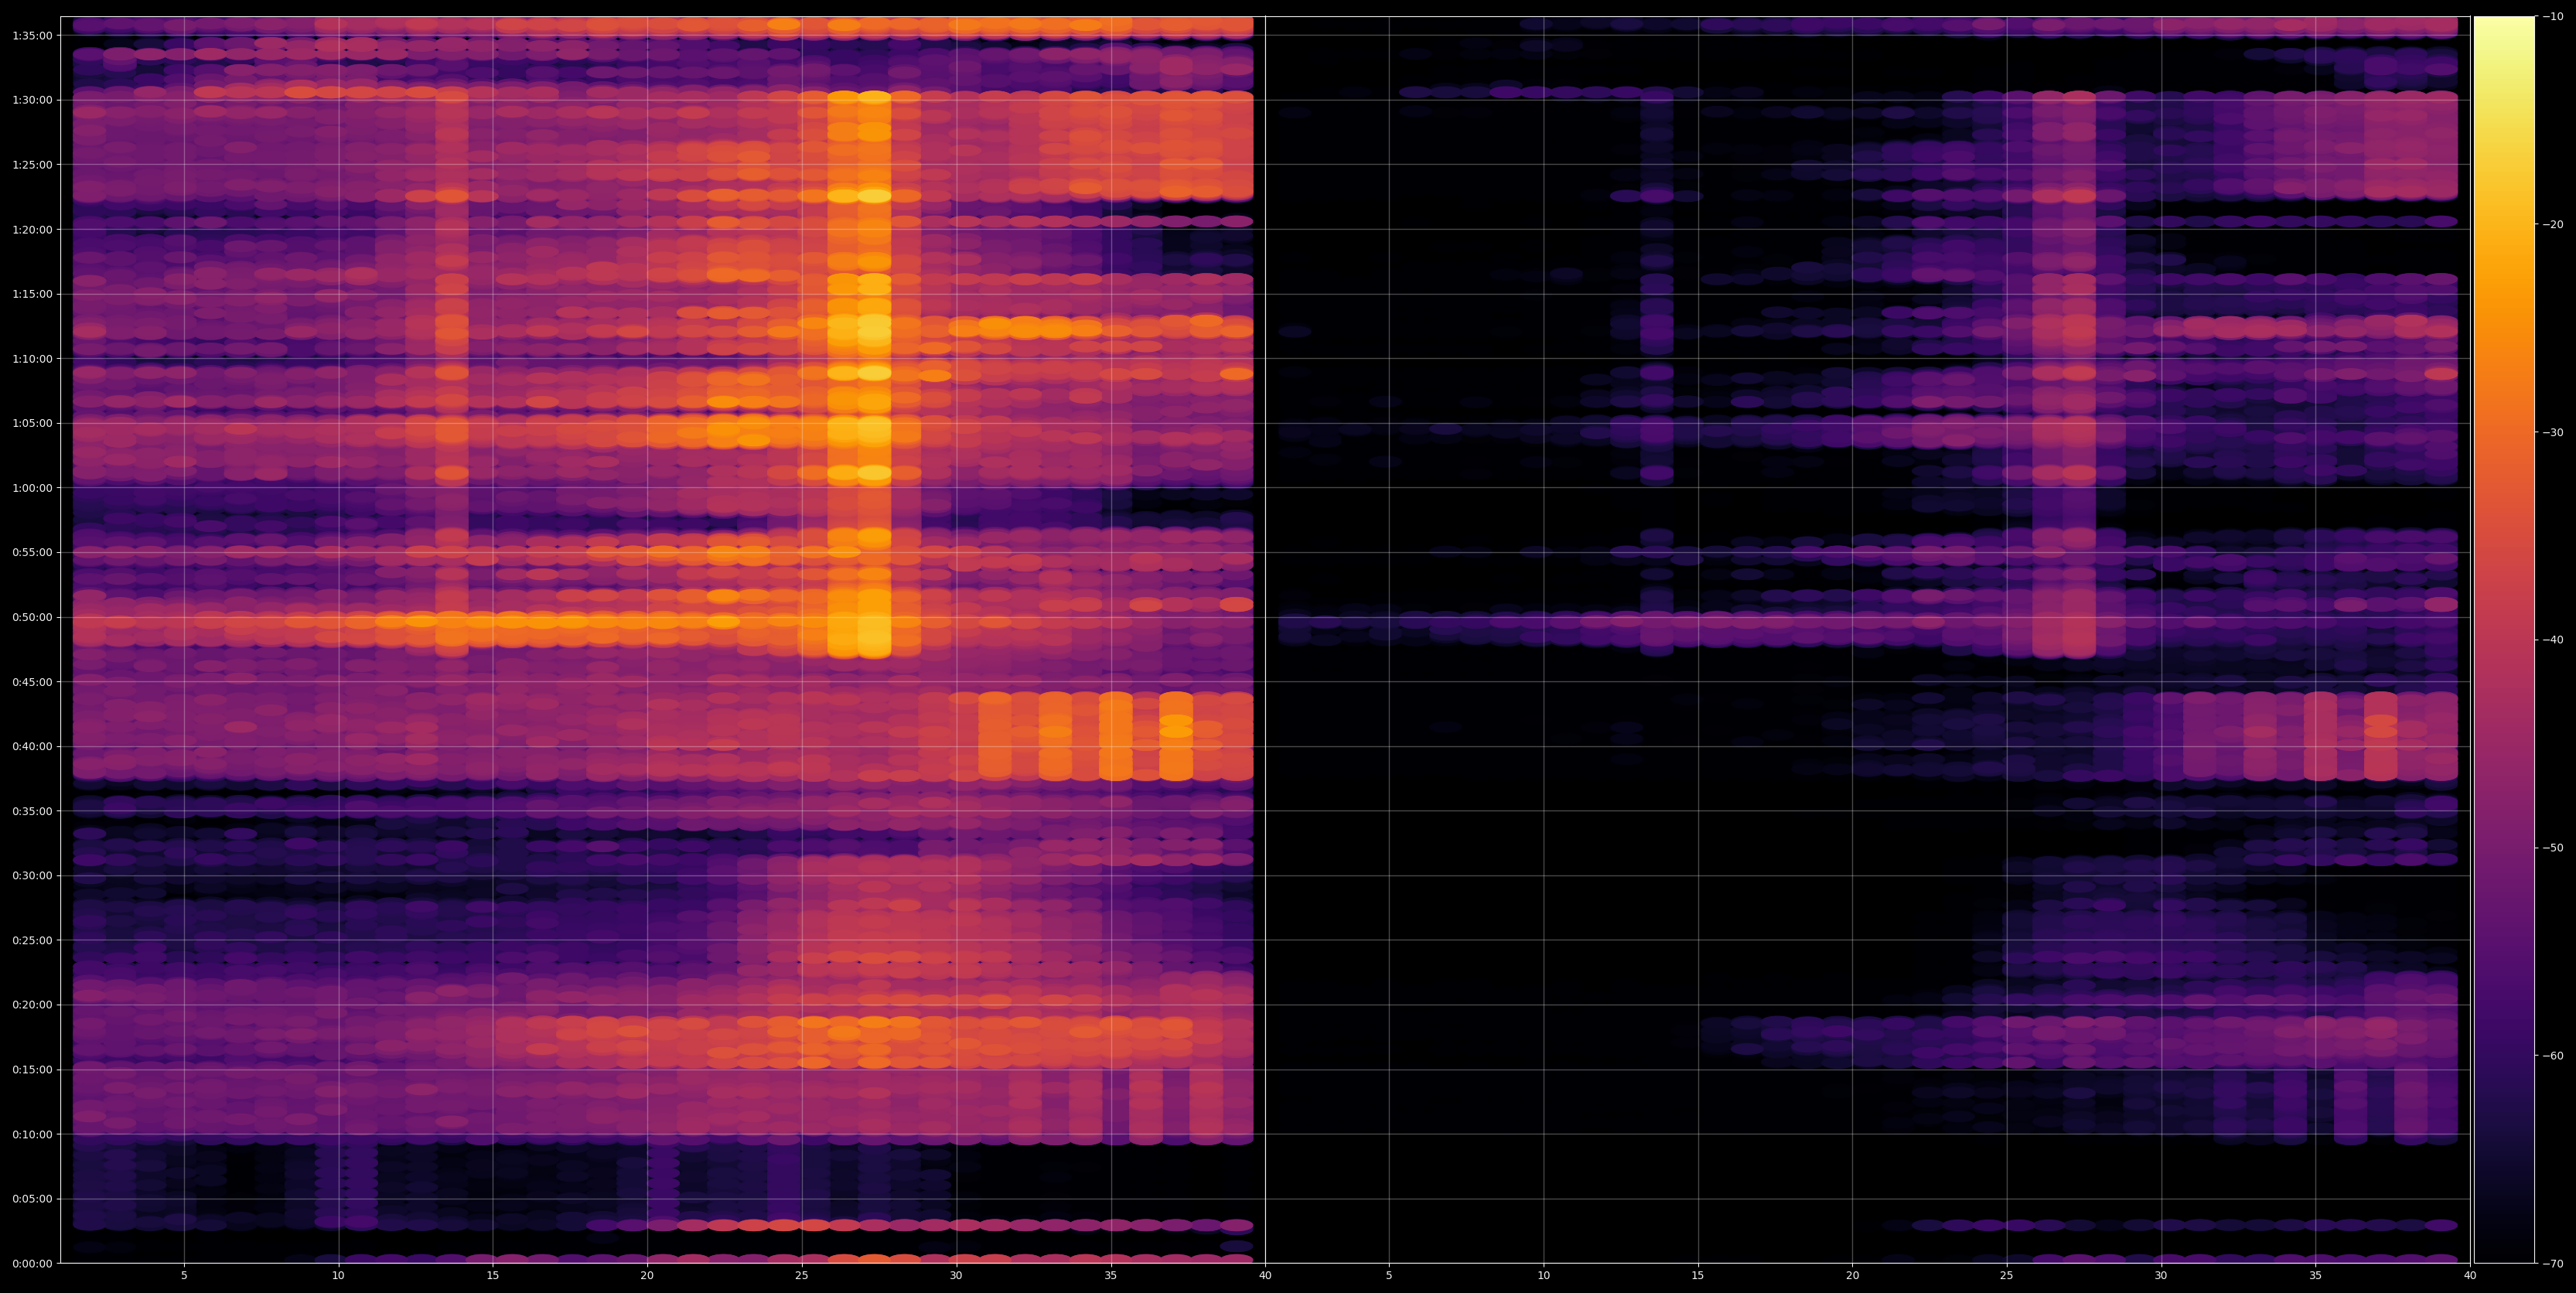Screen dimensions: 2576x1293
Task: Click the −30 colorbar tick label
Action: click(2553, 432)
